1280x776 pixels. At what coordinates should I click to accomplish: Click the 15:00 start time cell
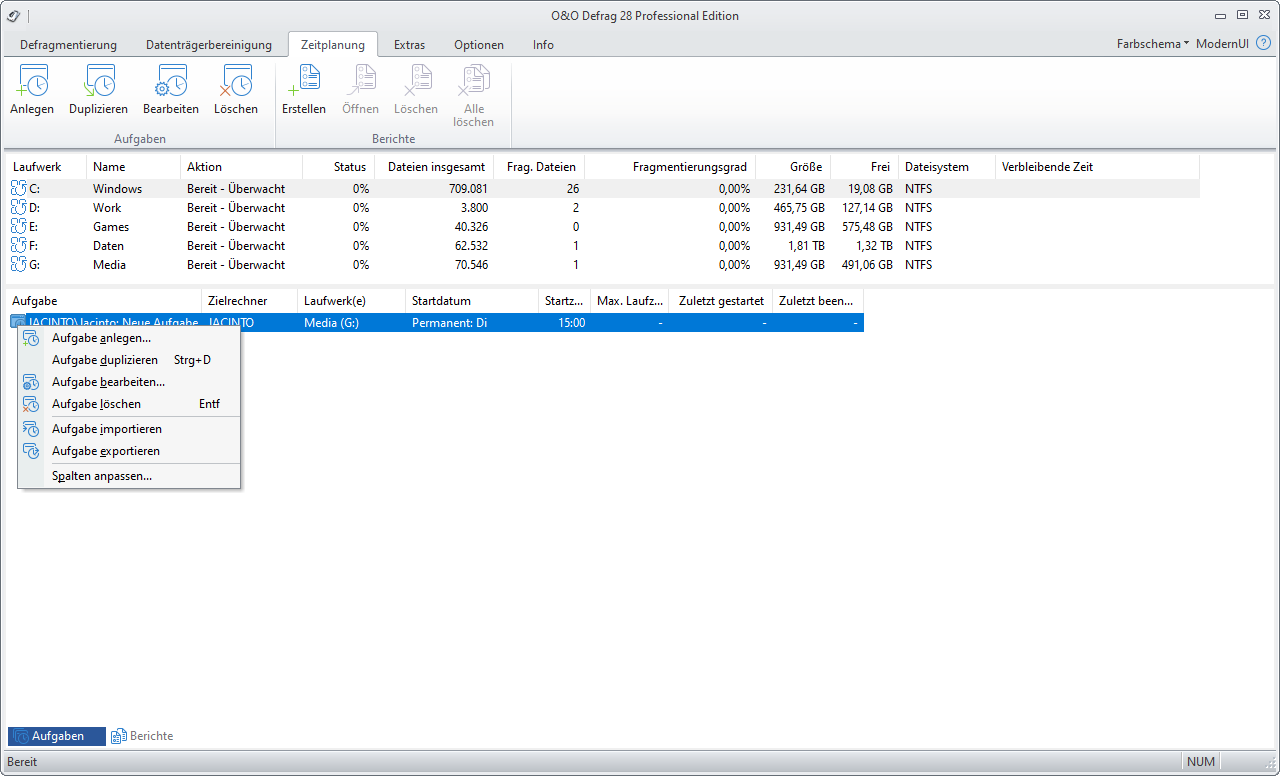click(572, 323)
